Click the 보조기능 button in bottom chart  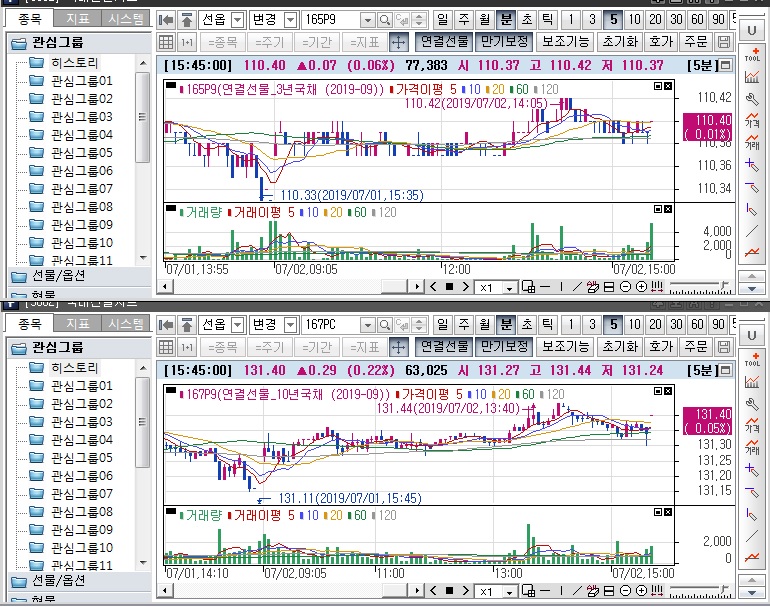pos(565,346)
